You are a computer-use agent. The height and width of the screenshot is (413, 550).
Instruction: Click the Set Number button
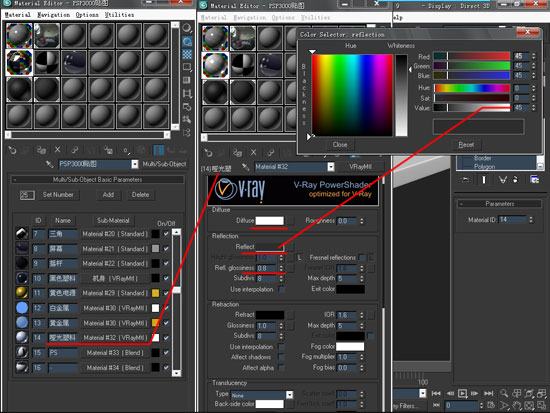click(x=58, y=195)
